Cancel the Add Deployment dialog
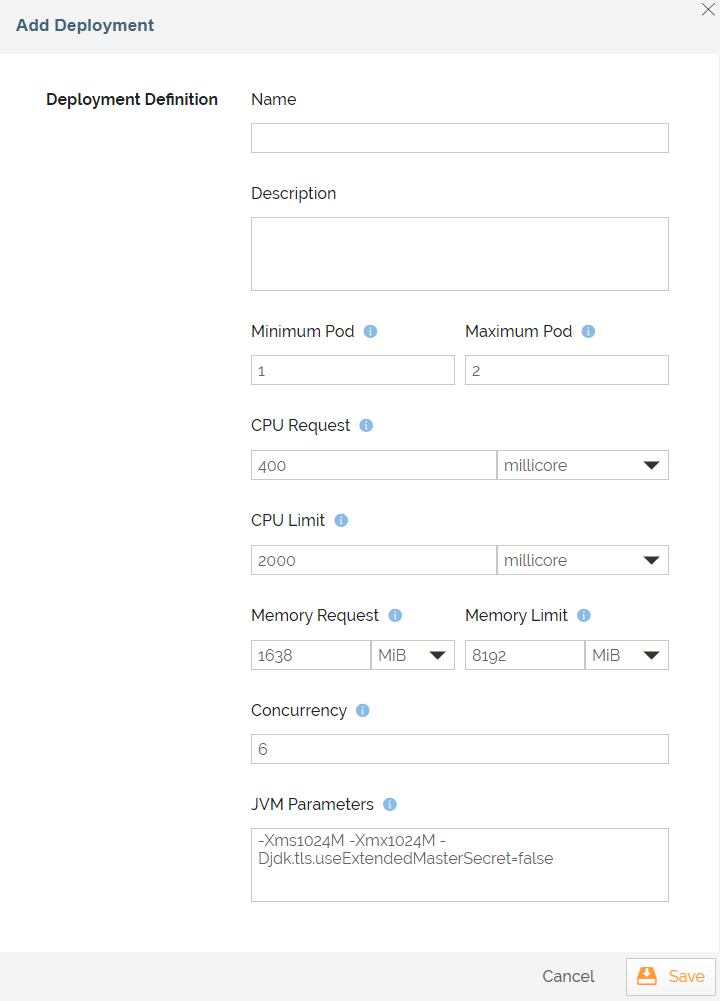 567,976
